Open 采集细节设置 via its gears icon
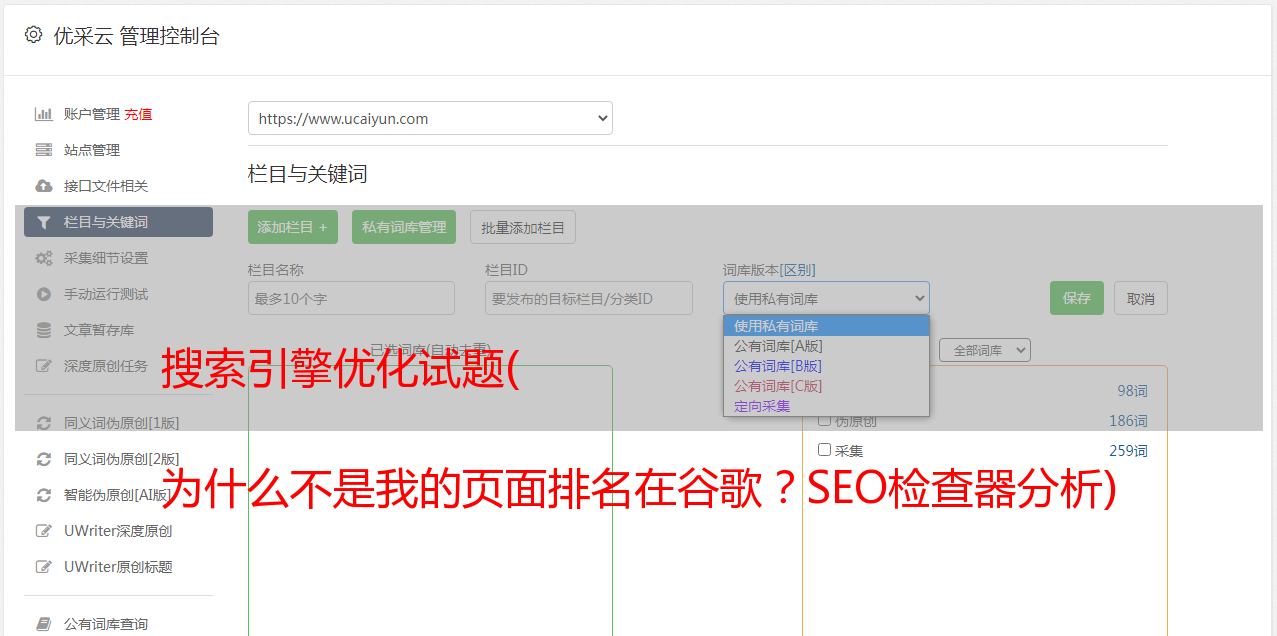 (44, 258)
